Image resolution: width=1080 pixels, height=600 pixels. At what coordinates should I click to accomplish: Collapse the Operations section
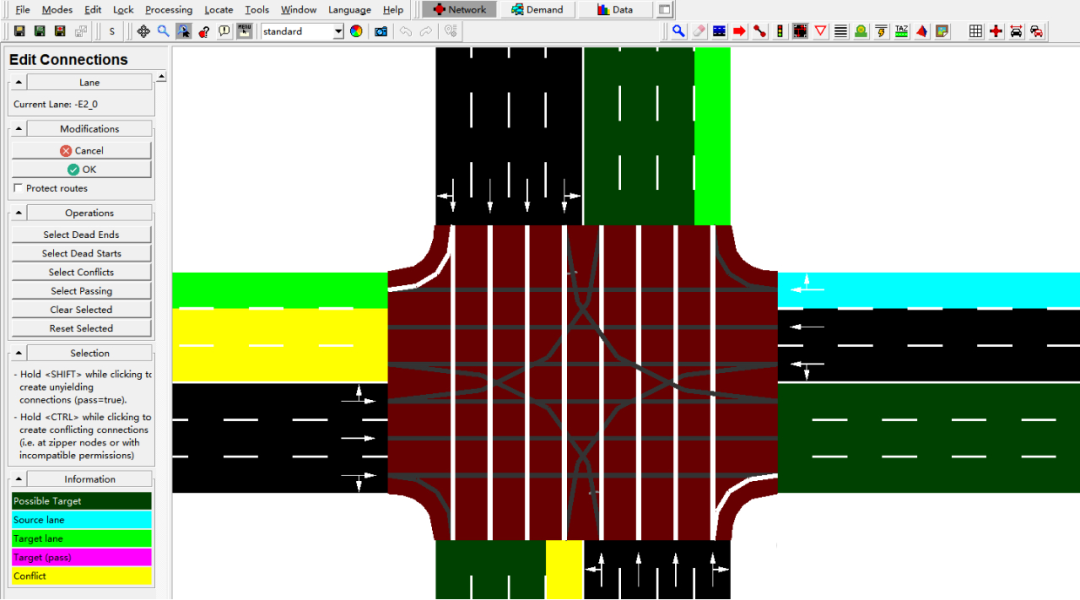click(16, 213)
